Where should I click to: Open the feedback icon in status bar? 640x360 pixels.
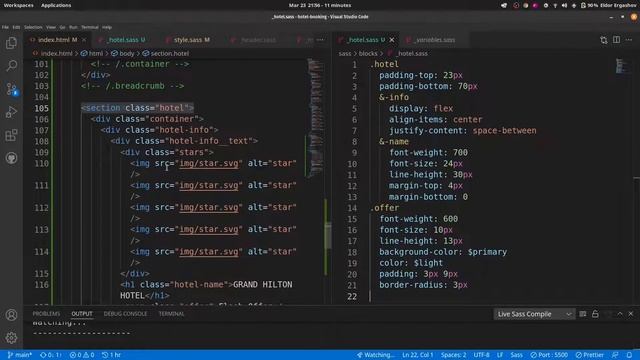click(x=615, y=355)
